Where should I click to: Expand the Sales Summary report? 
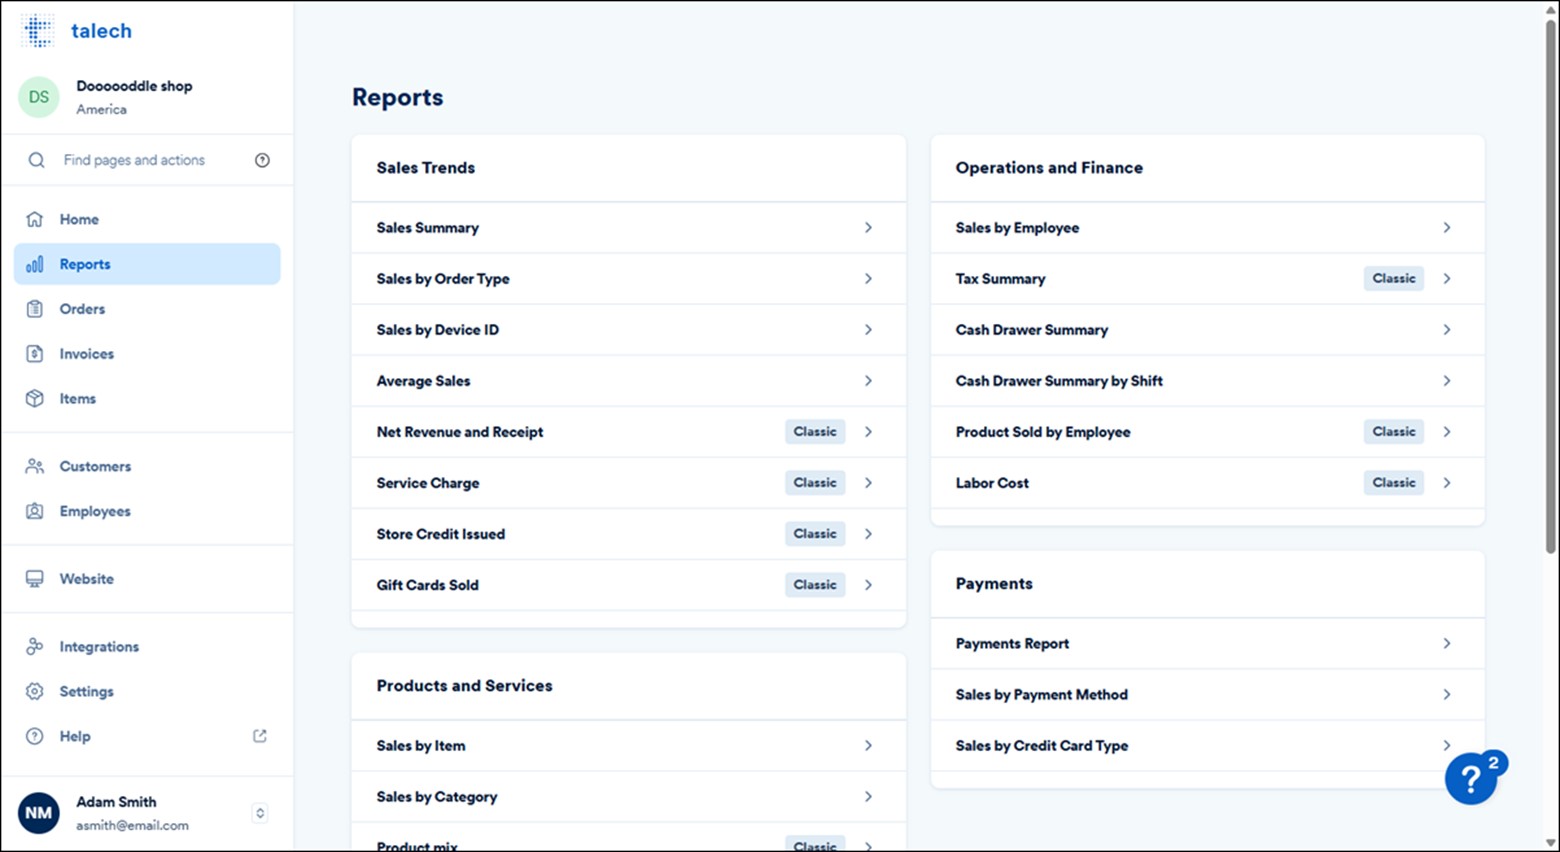click(x=628, y=227)
